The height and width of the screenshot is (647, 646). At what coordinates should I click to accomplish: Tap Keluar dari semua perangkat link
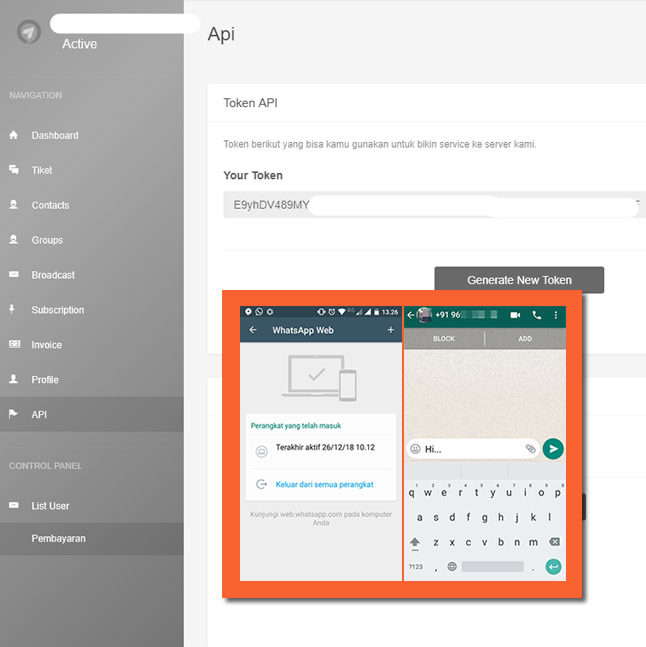(324, 484)
